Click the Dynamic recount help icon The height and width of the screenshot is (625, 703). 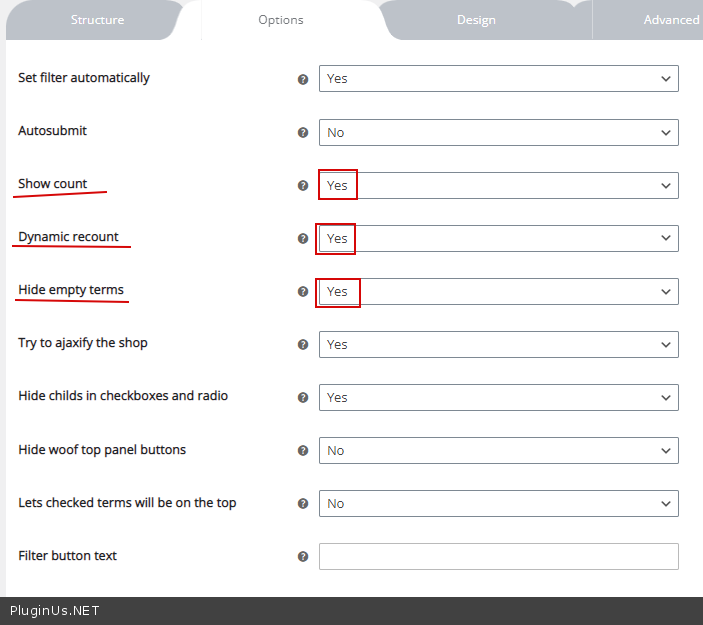pyautogui.click(x=303, y=239)
